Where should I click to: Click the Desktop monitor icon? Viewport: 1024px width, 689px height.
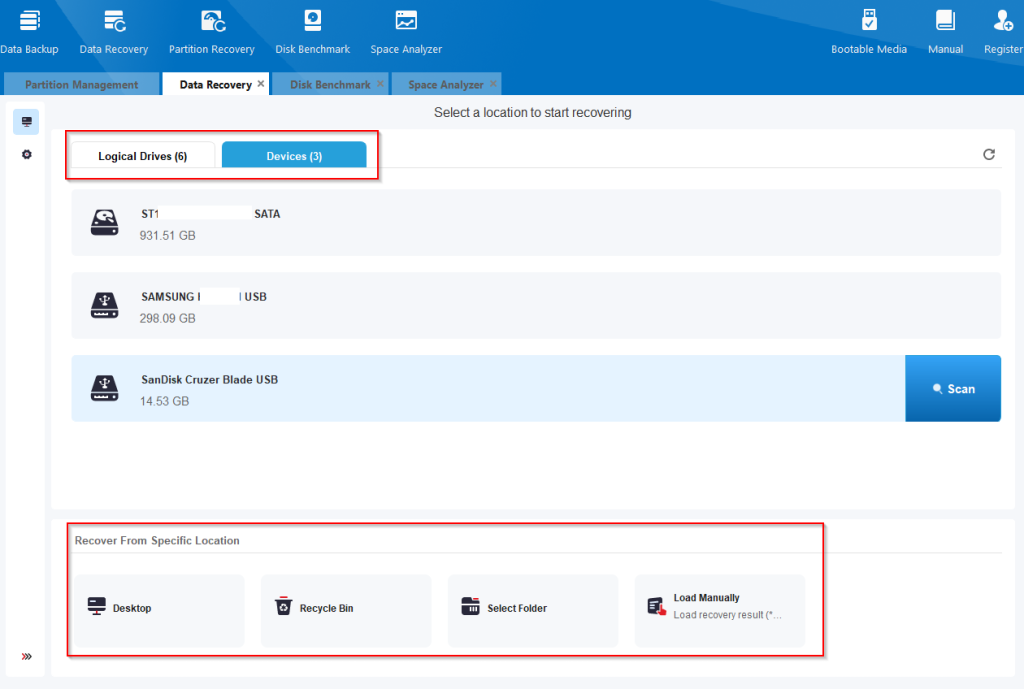click(x=97, y=606)
